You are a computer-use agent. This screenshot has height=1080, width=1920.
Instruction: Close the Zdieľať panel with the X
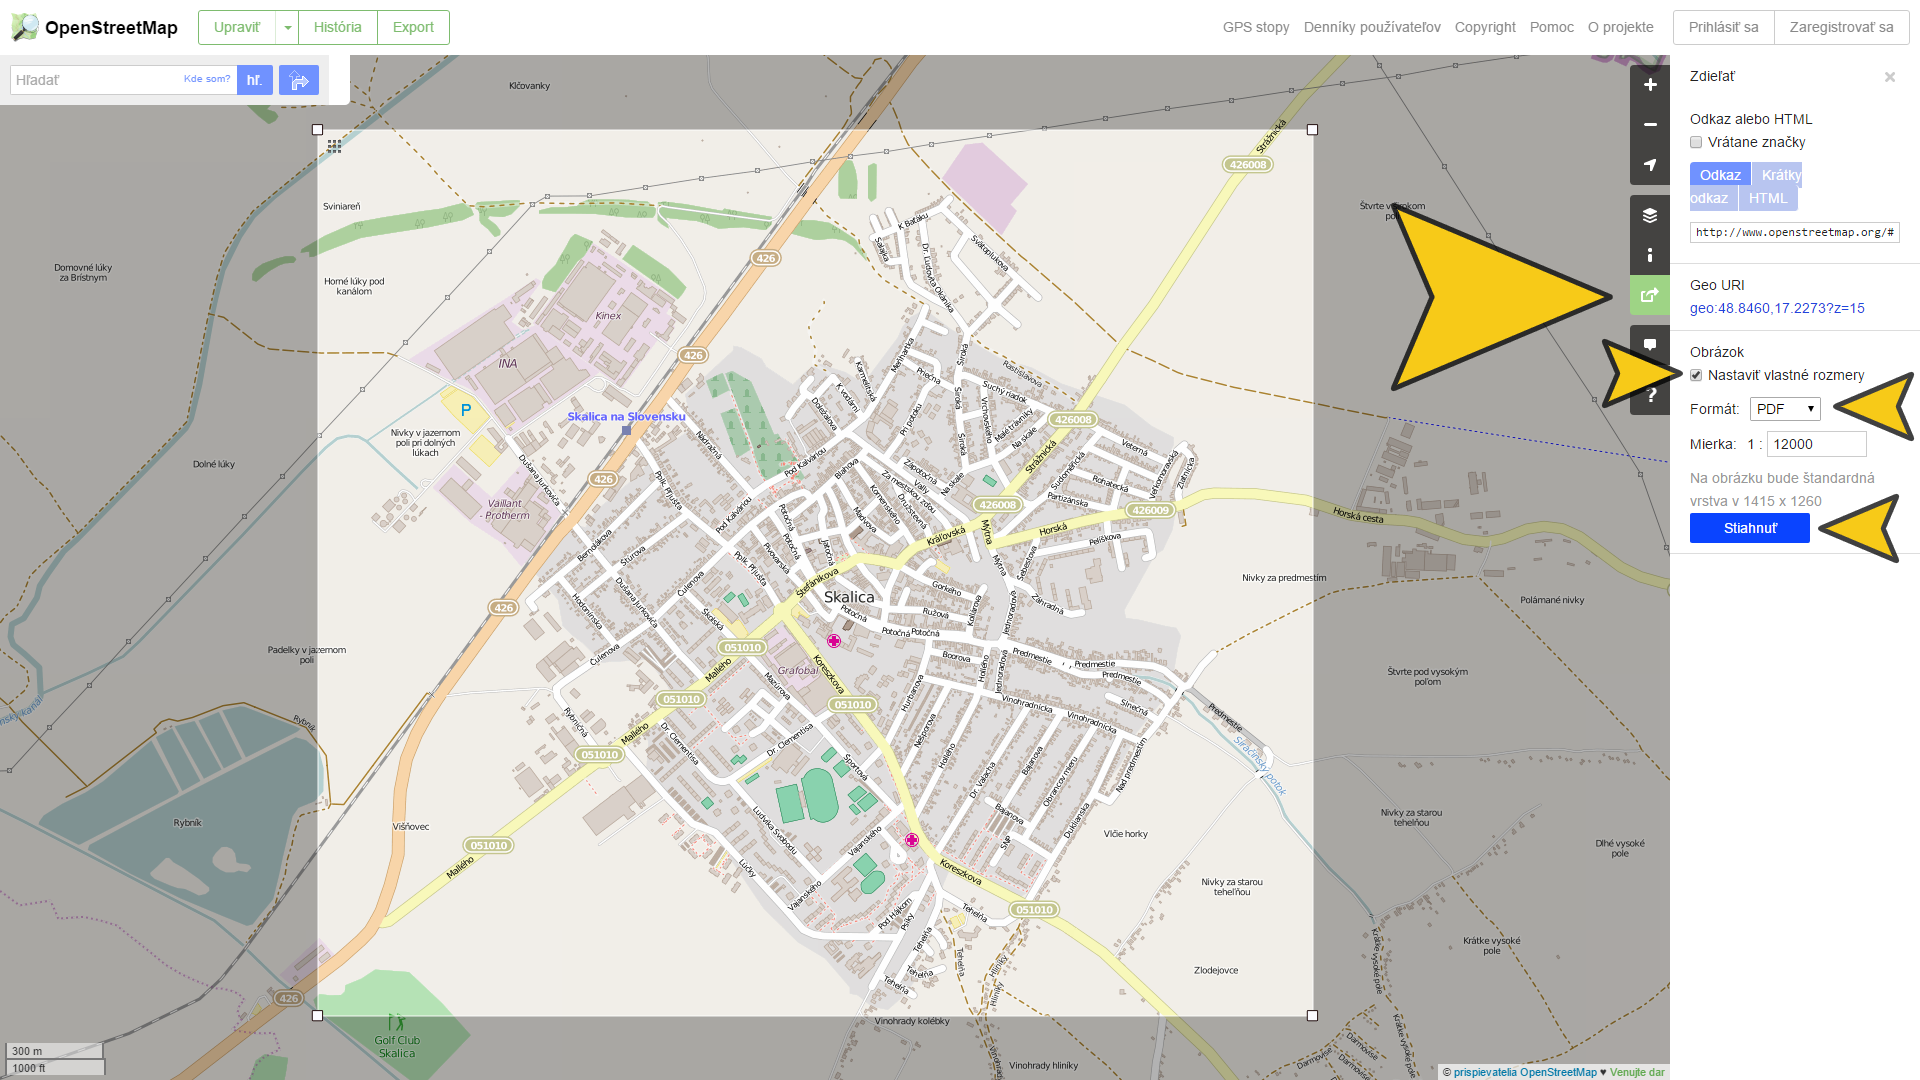1890,77
